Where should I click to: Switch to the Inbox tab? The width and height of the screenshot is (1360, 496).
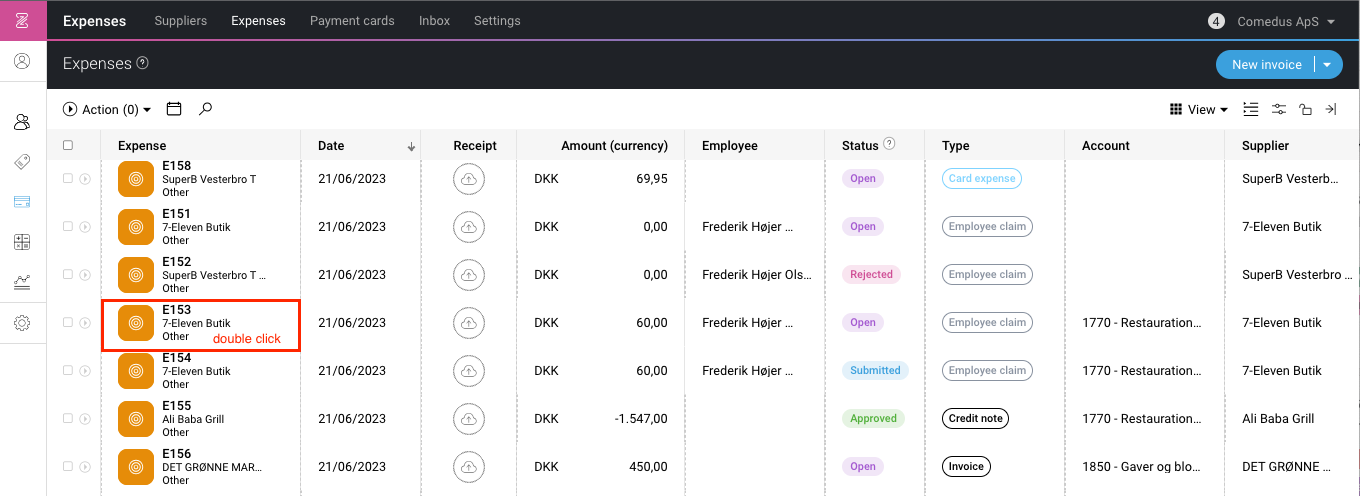tap(434, 20)
